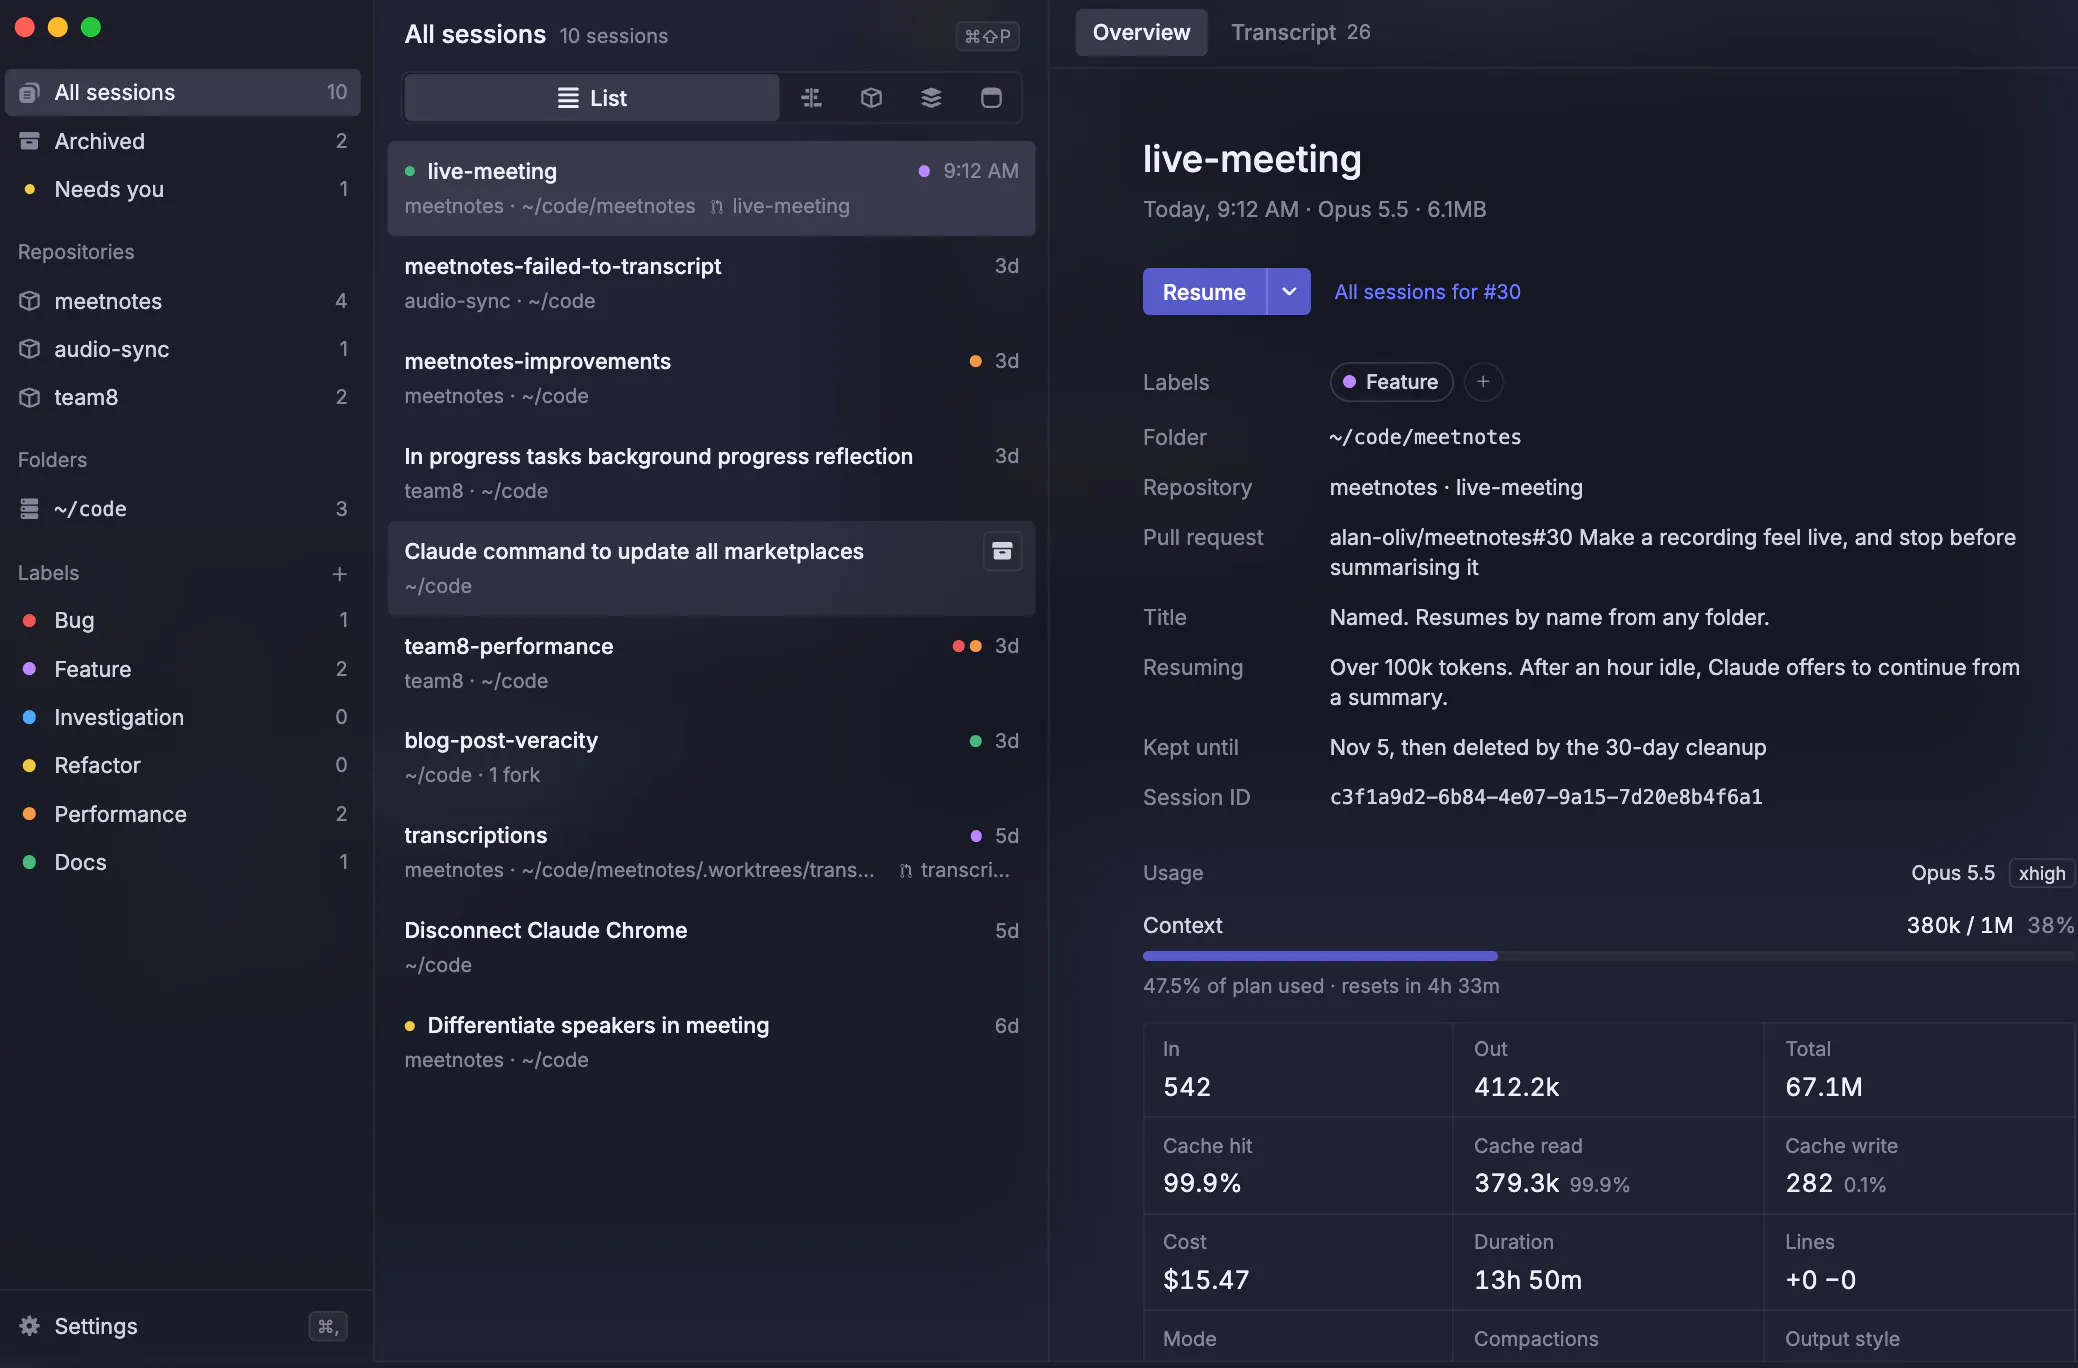This screenshot has width=2078, height=1368.
Task: Switch to the cube repository grouping view
Action: pyautogui.click(x=871, y=98)
